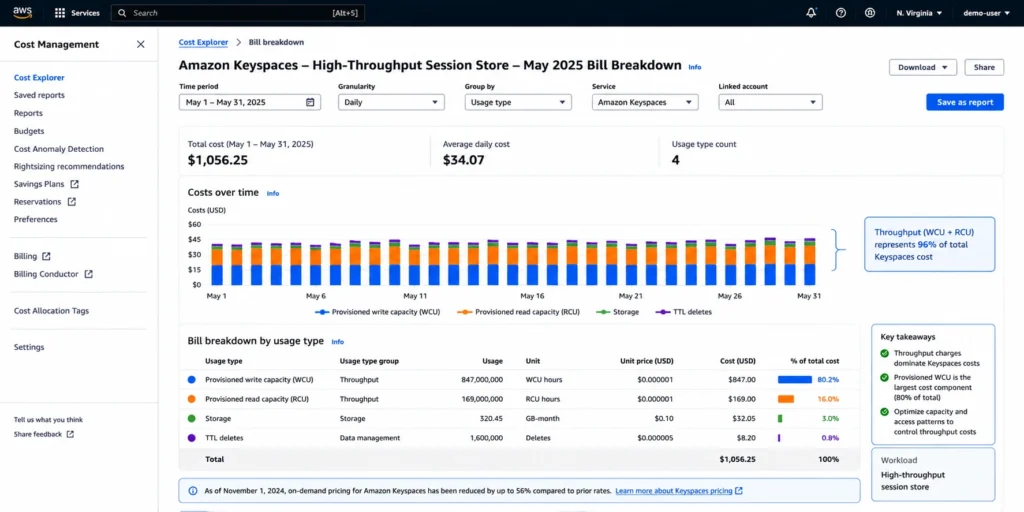Screen dimensions: 1024x512
Task: Open the Linked account All dropdown
Action: click(771, 102)
